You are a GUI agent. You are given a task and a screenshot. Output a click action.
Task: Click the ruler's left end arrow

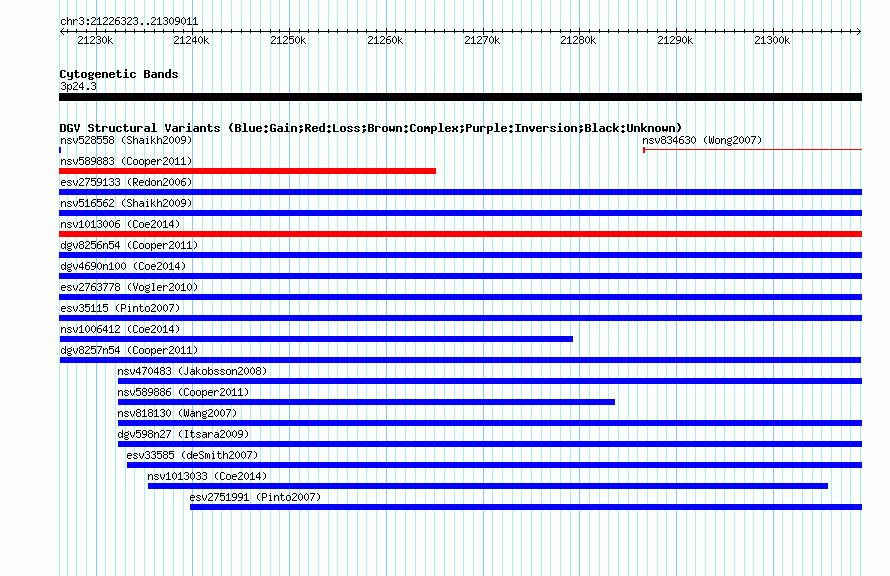[62, 32]
